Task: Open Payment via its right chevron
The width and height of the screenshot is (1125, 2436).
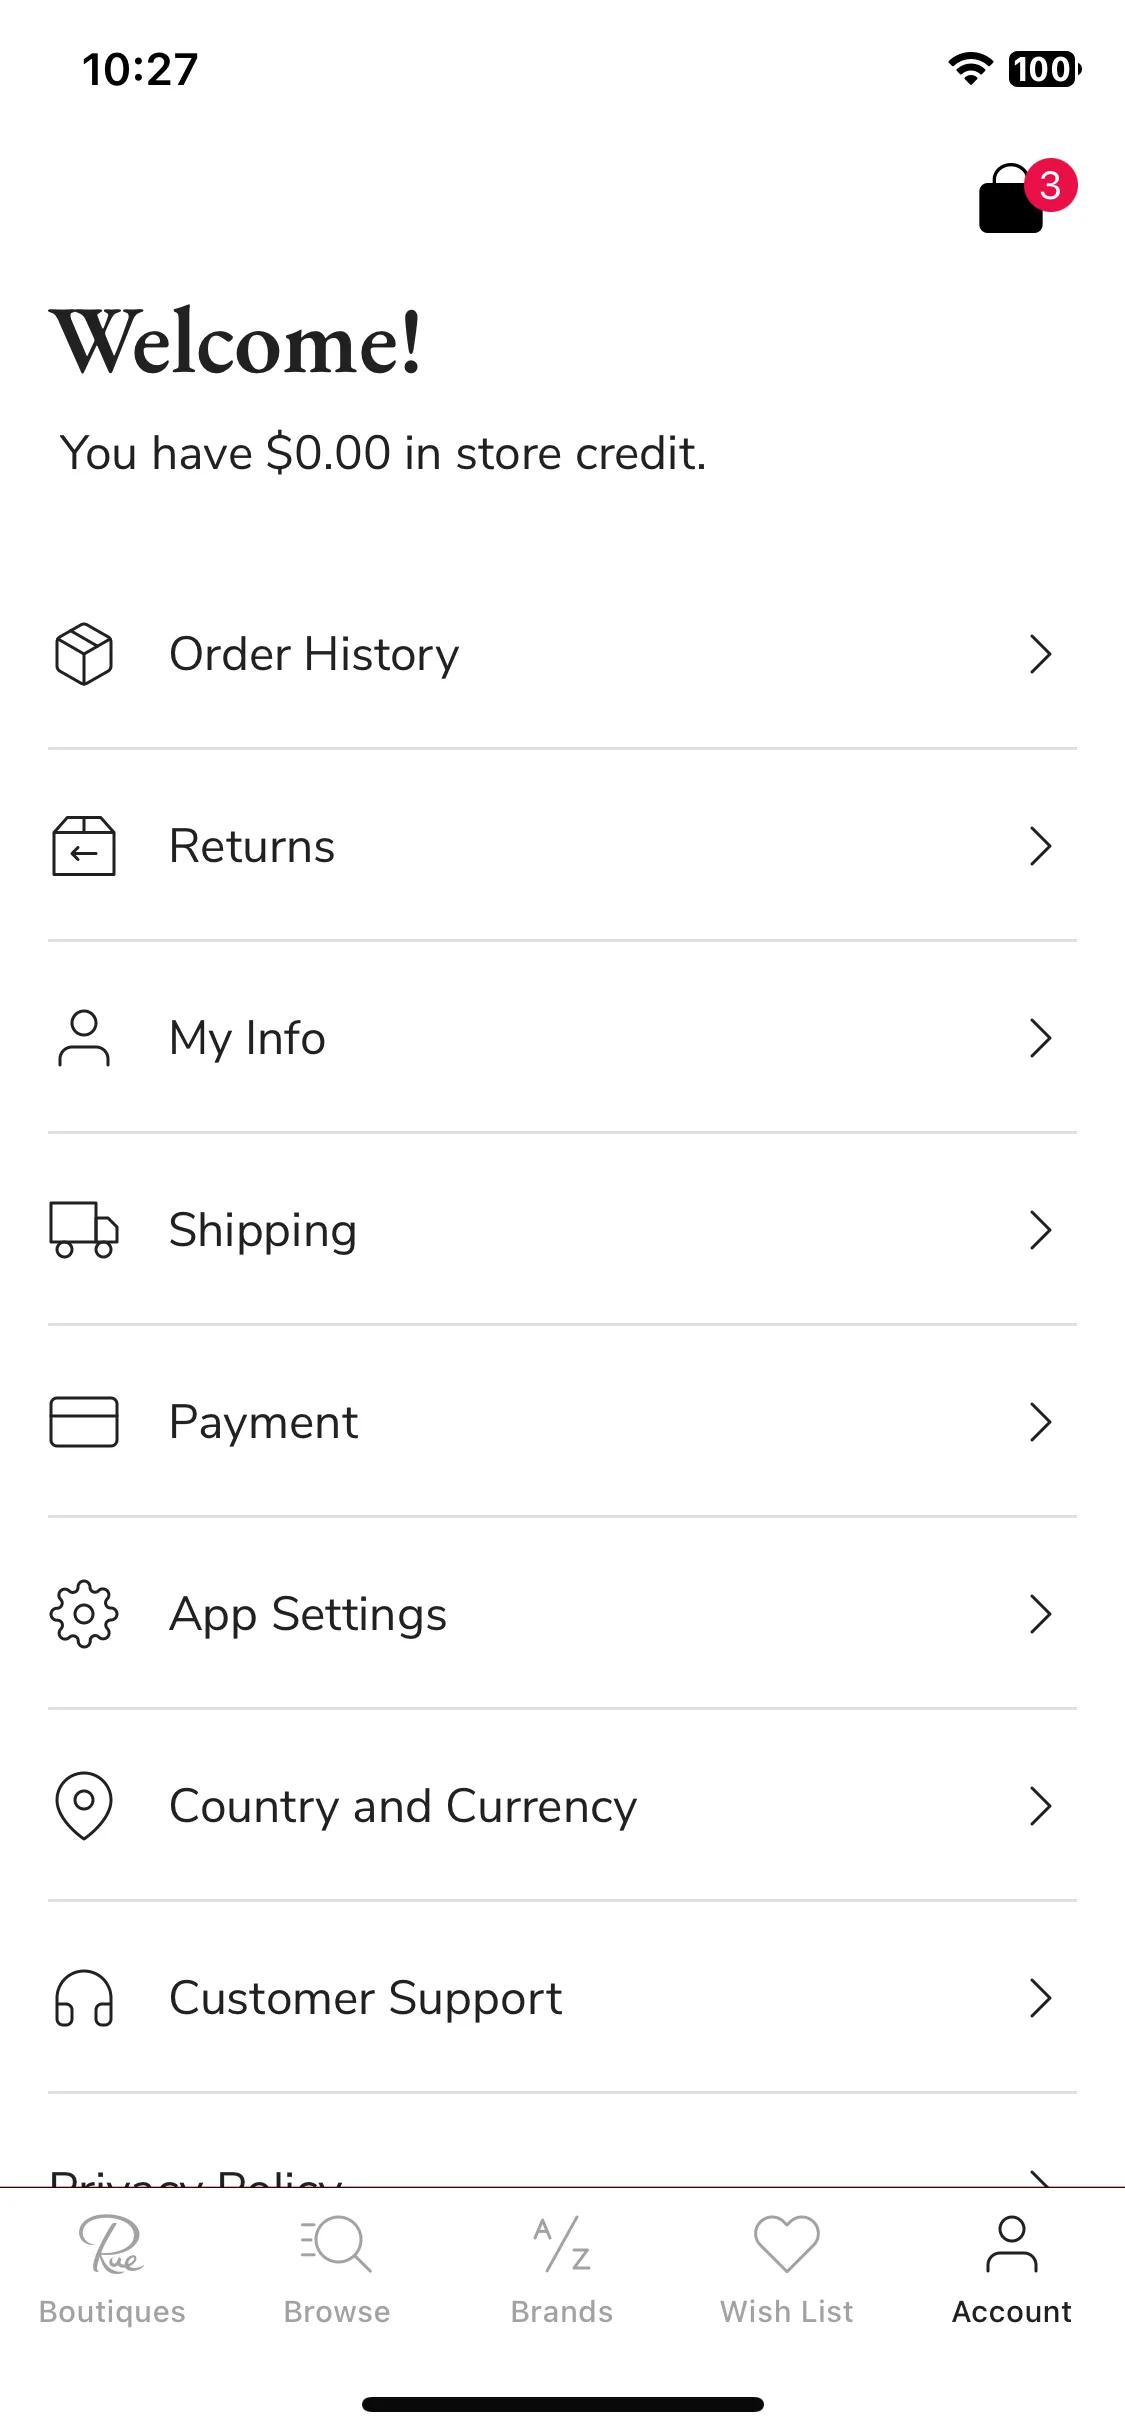Action: [1041, 1422]
